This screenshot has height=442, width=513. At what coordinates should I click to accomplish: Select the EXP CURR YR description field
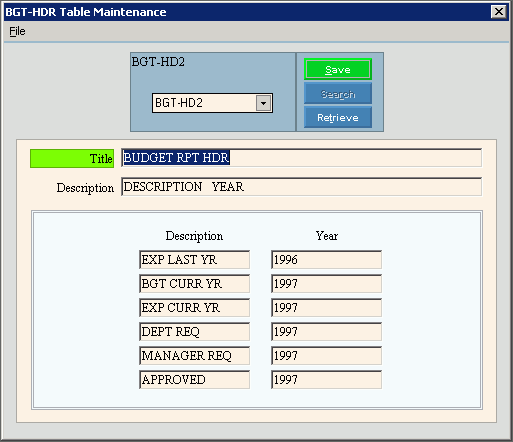[194, 308]
